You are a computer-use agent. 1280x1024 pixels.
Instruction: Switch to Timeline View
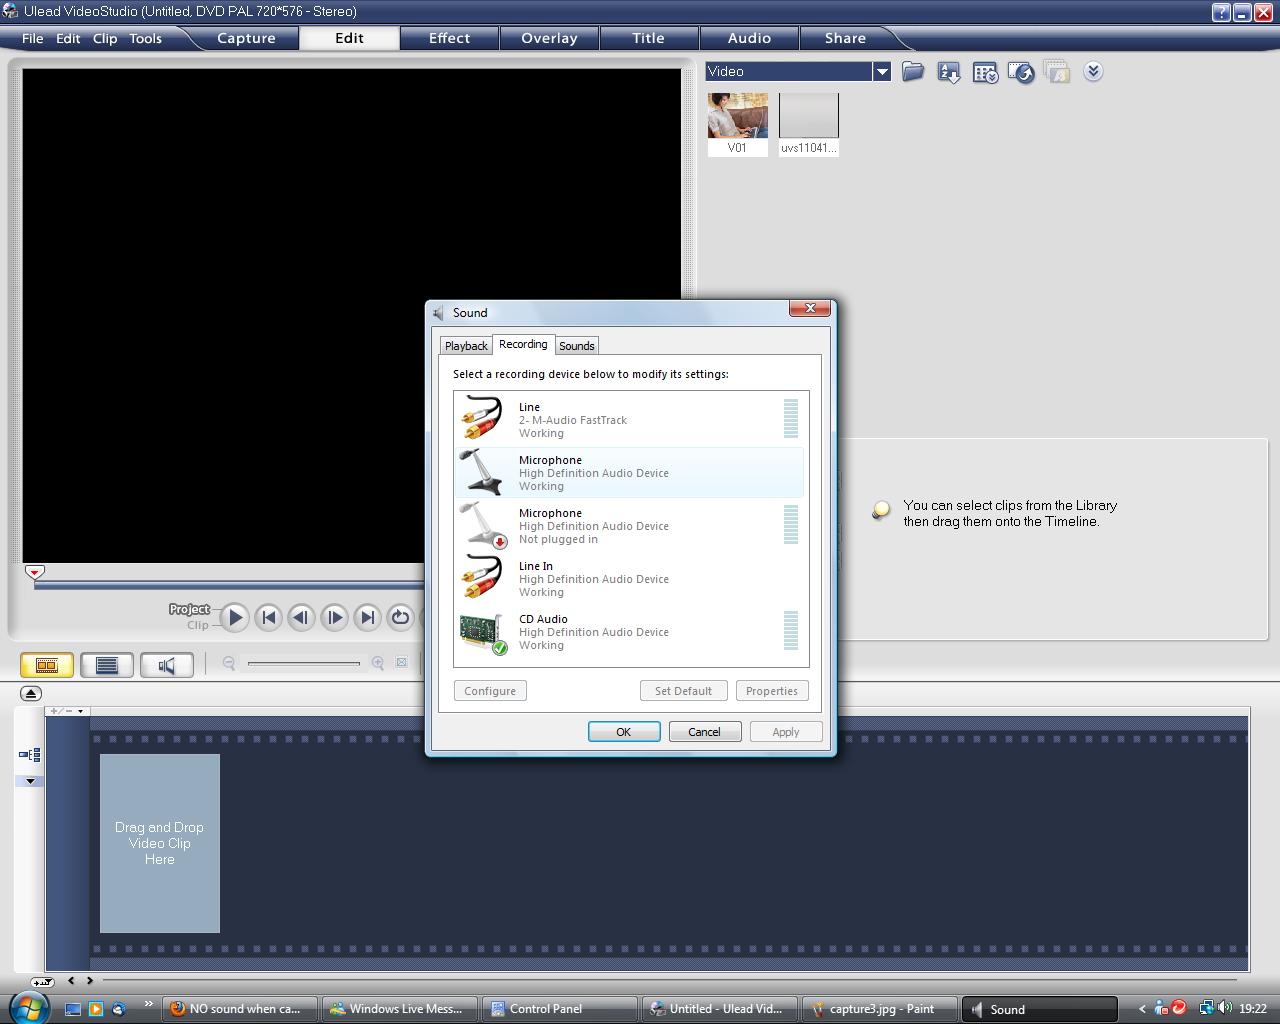point(107,665)
